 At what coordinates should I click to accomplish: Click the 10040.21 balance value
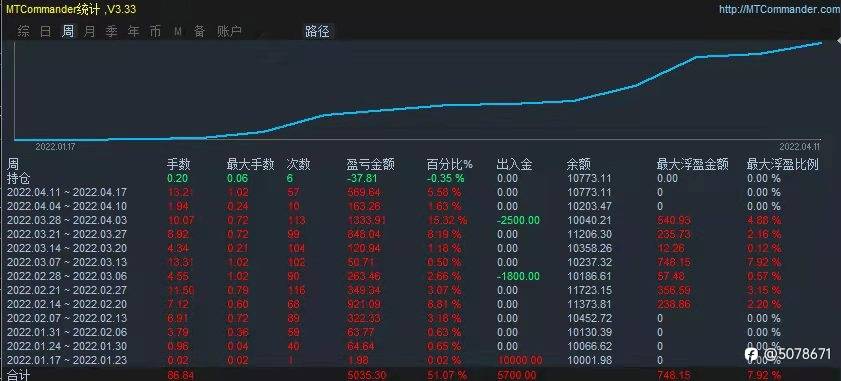(589, 220)
